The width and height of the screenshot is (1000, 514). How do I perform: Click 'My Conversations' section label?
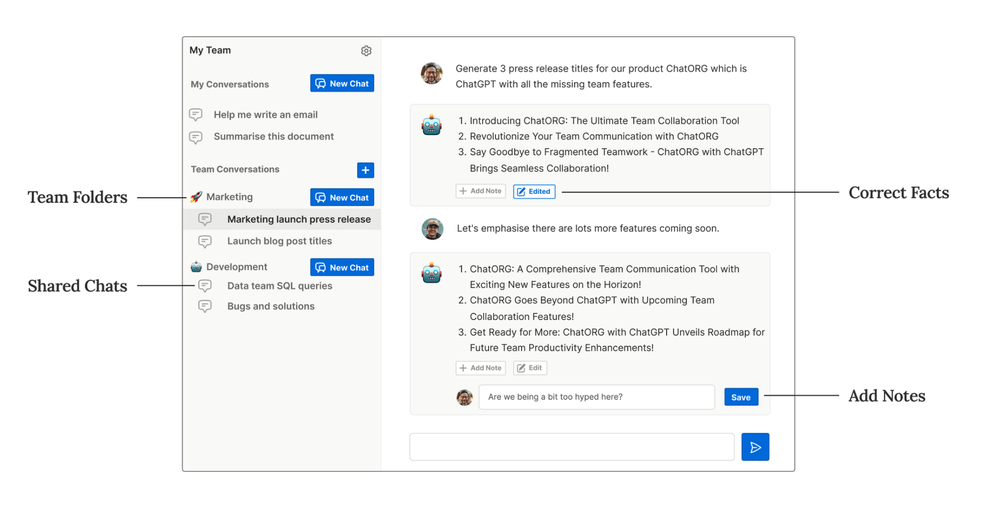click(230, 84)
